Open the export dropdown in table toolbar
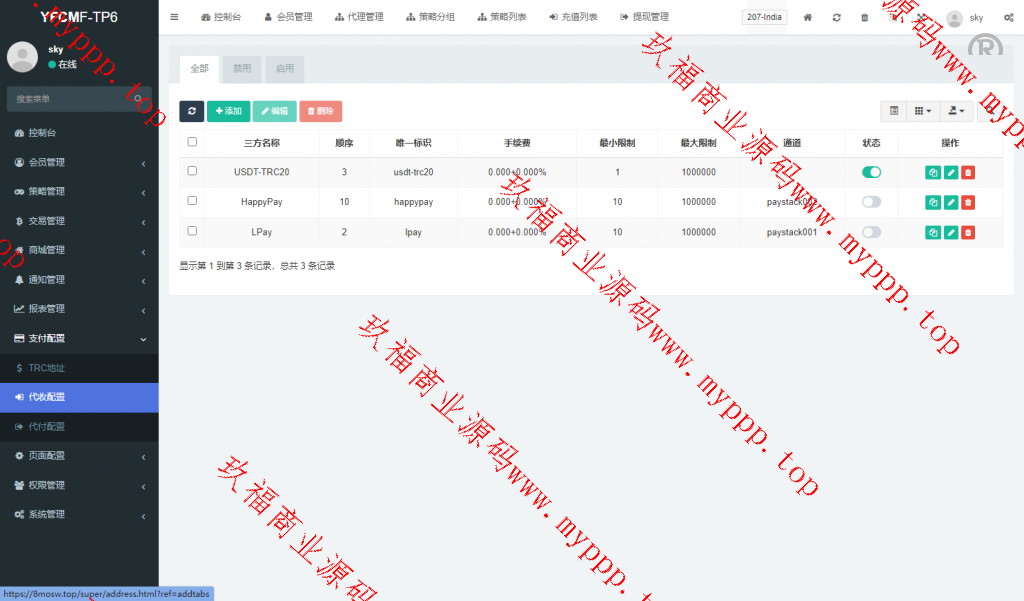Viewport: 1024px width, 601px height. coord(957,111)
